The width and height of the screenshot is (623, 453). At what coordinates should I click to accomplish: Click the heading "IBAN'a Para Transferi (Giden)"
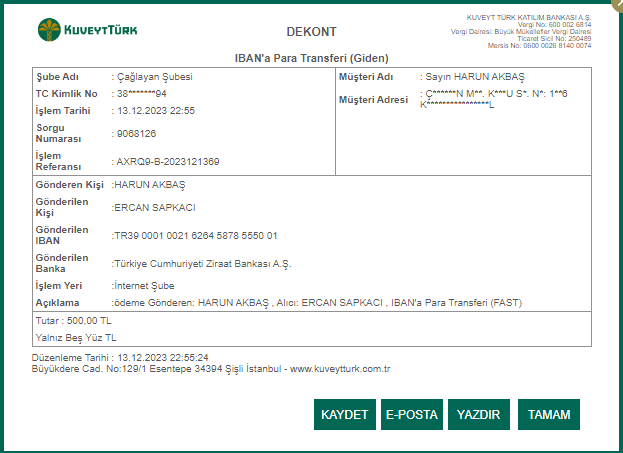click(312, 58)
